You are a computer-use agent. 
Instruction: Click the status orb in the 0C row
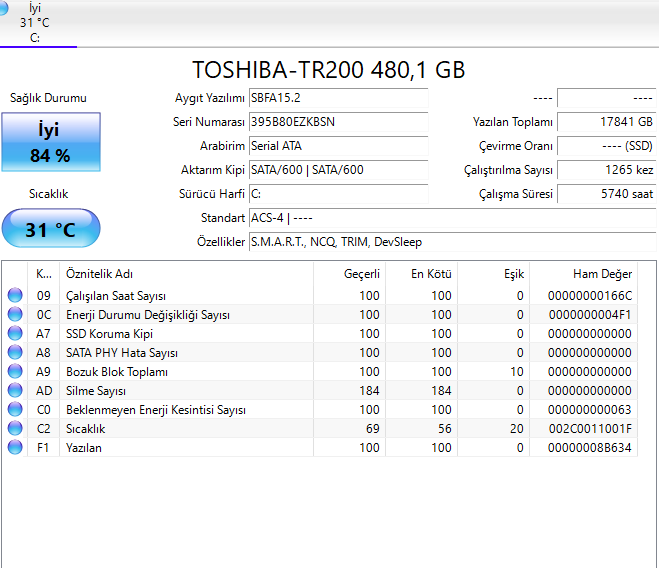(x=15, y=314)
